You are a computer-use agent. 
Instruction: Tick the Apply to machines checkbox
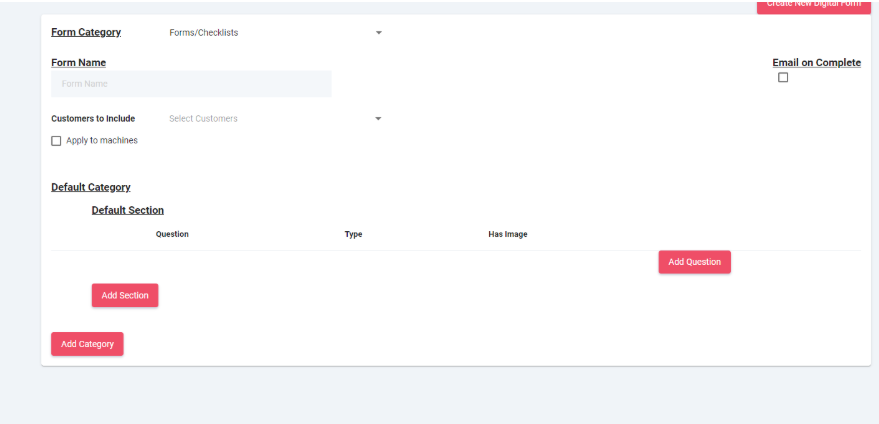click(56, 141)
